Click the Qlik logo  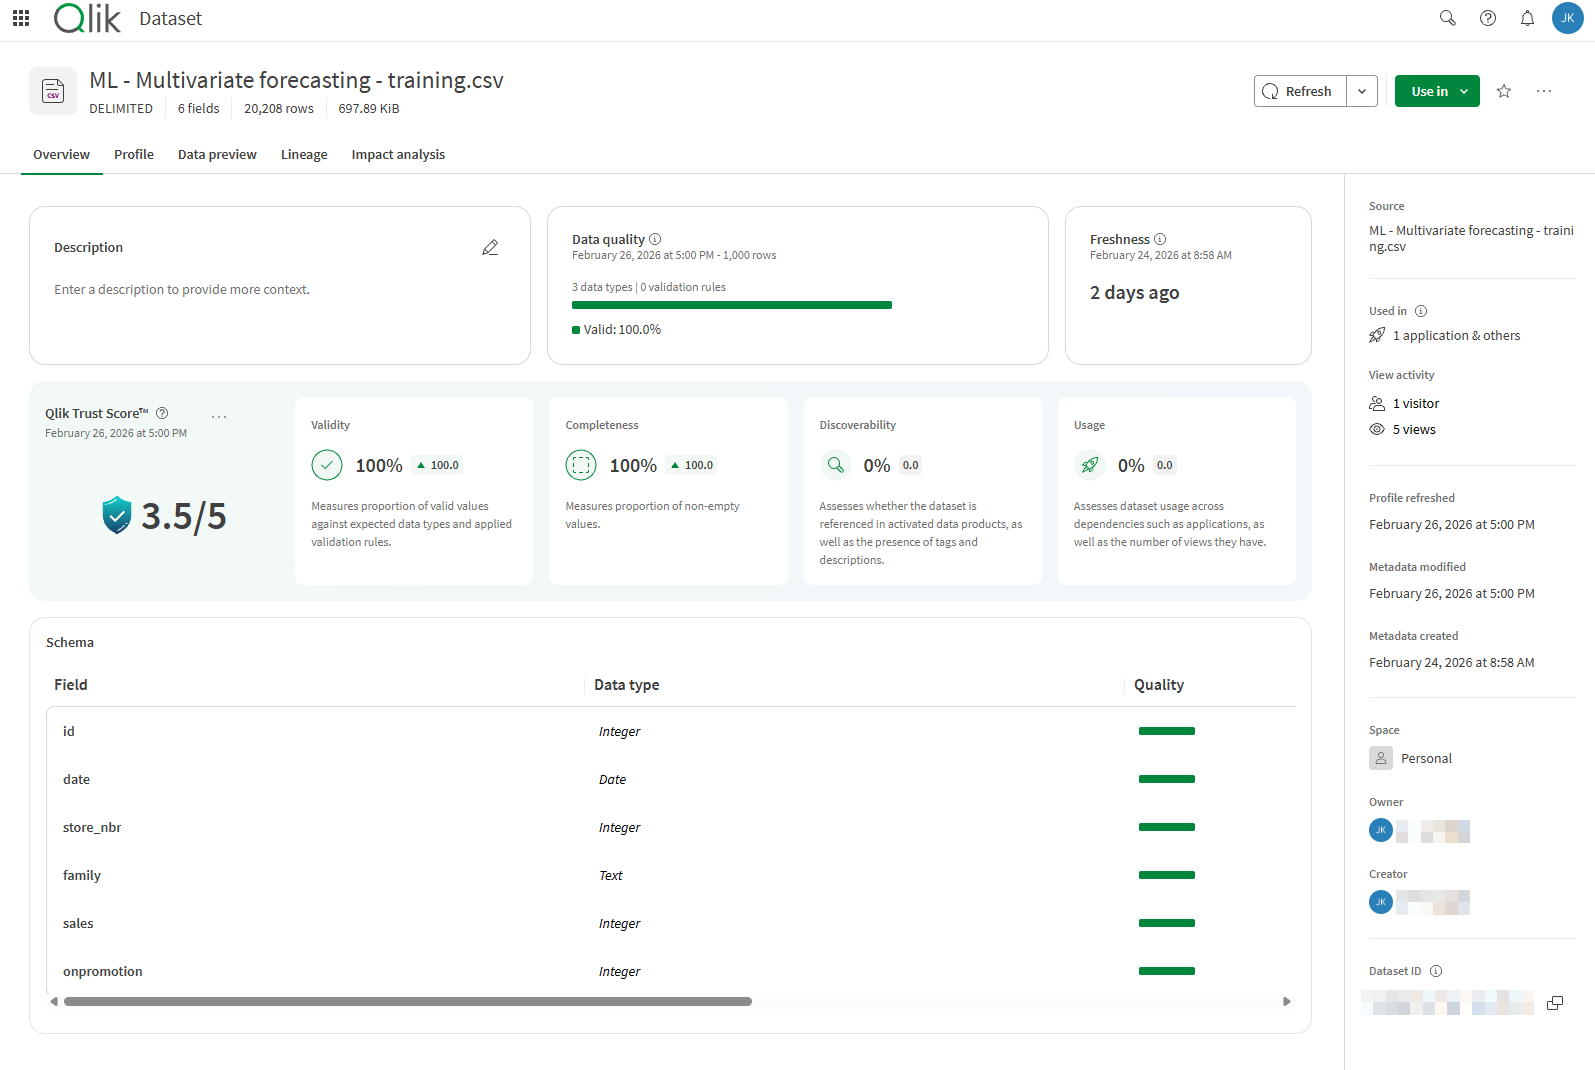pos(87,18)
